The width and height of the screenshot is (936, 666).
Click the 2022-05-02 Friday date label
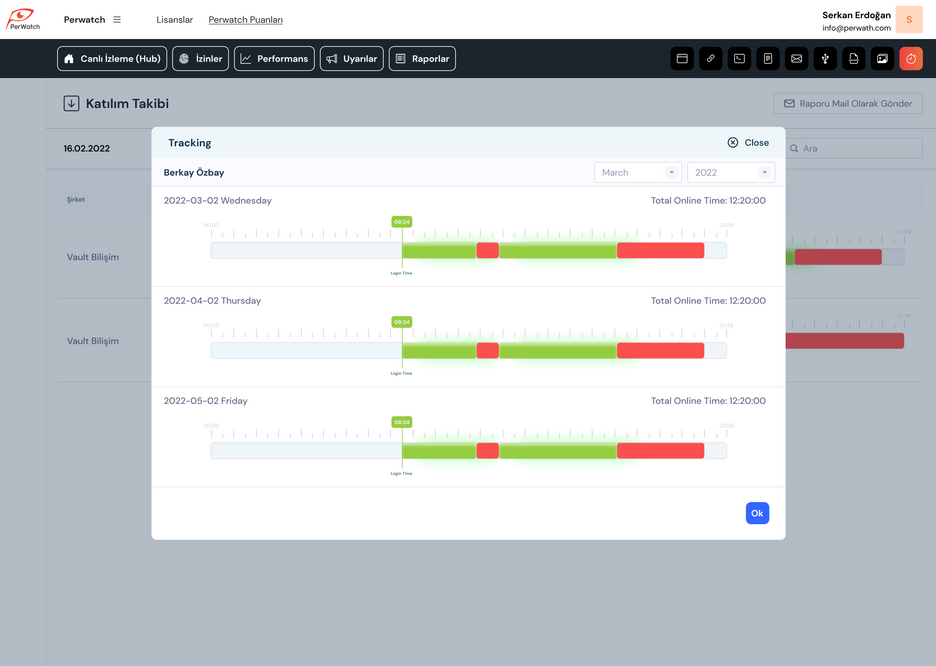pos(206,401)
